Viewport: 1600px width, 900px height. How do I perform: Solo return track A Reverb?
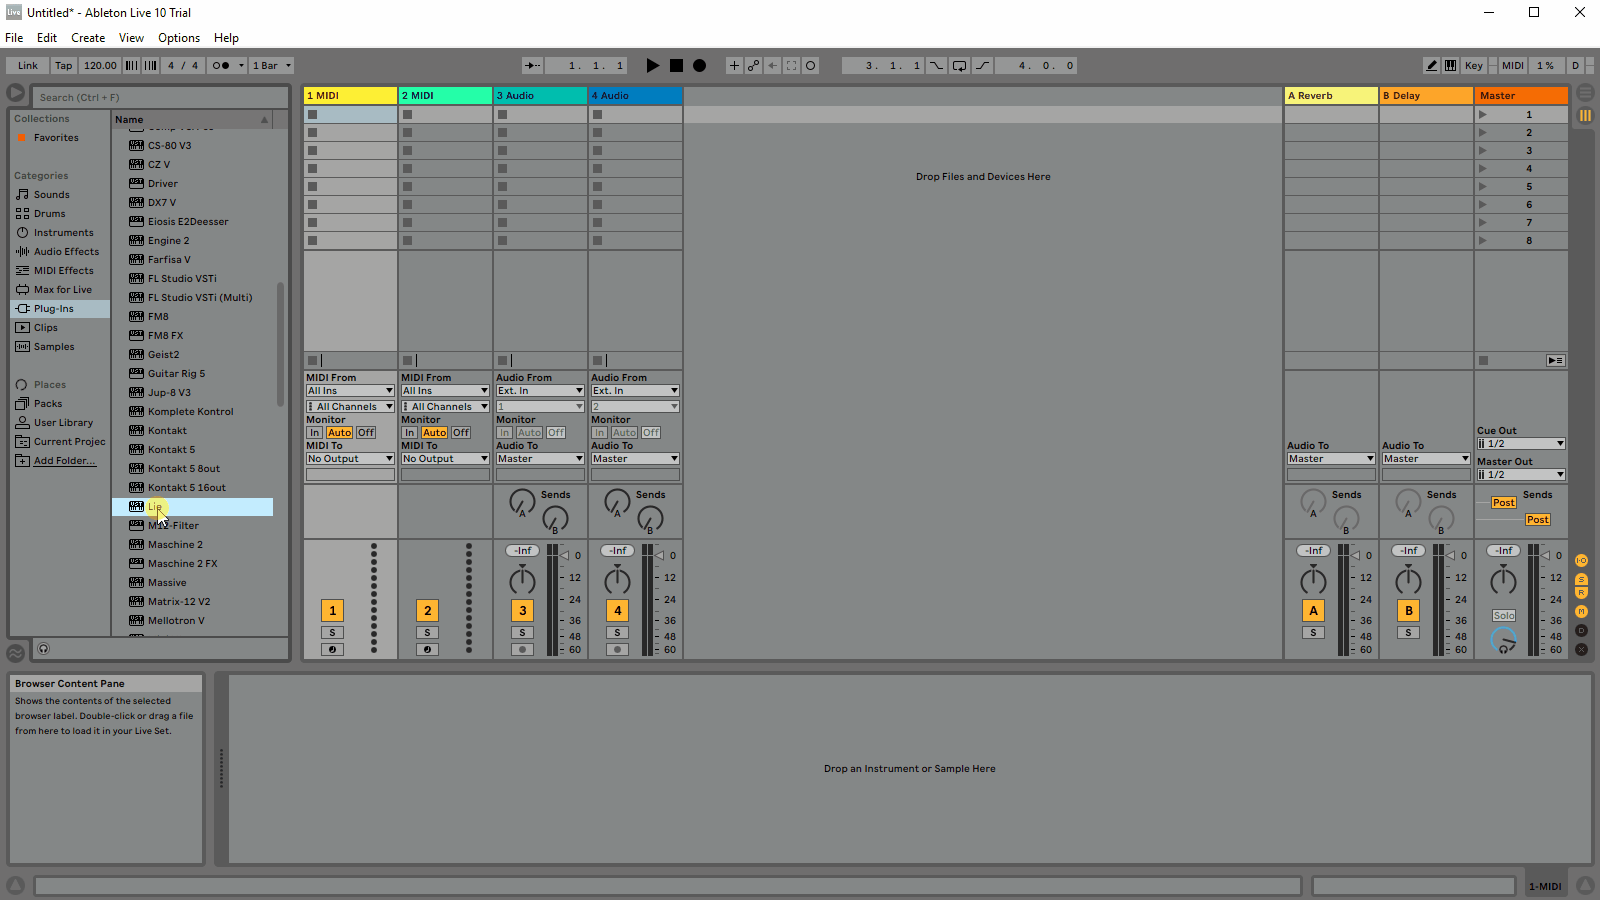tap(1314, 633)
